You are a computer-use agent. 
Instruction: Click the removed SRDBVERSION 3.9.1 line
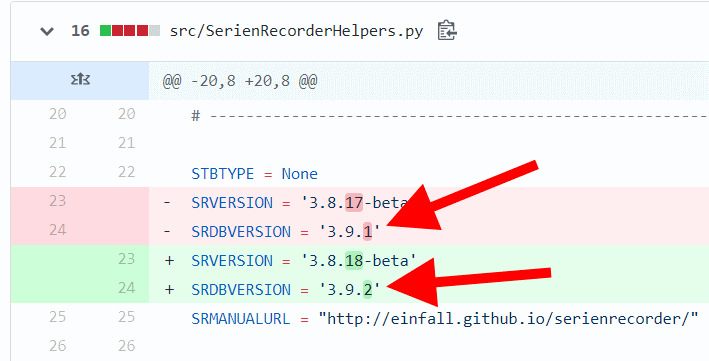[x=429, y=231]
